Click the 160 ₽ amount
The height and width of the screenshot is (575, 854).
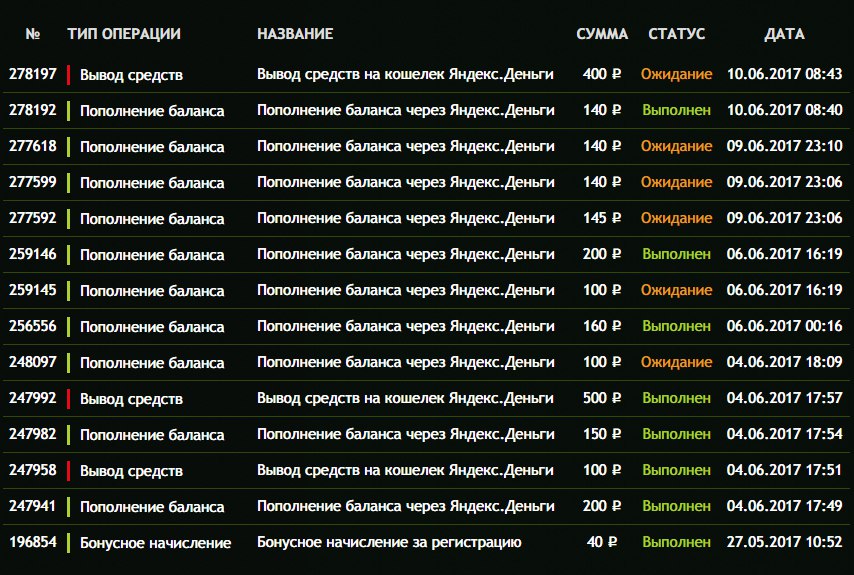coord(602,326)
